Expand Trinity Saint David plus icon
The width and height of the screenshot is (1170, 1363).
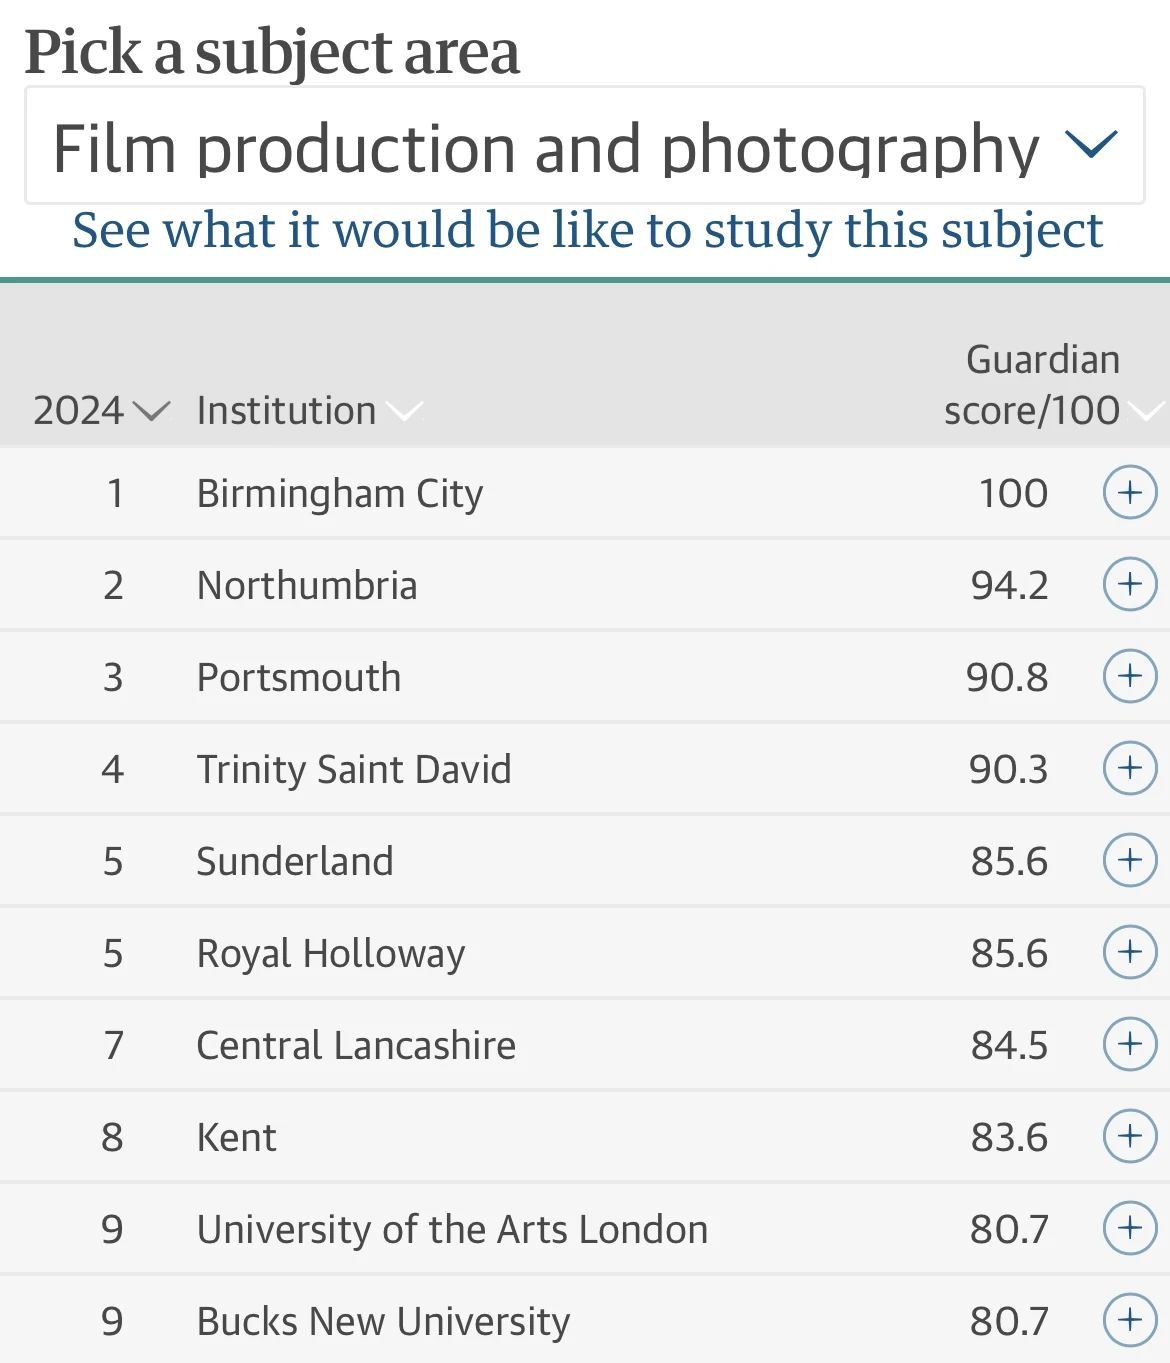point(1130,769)
